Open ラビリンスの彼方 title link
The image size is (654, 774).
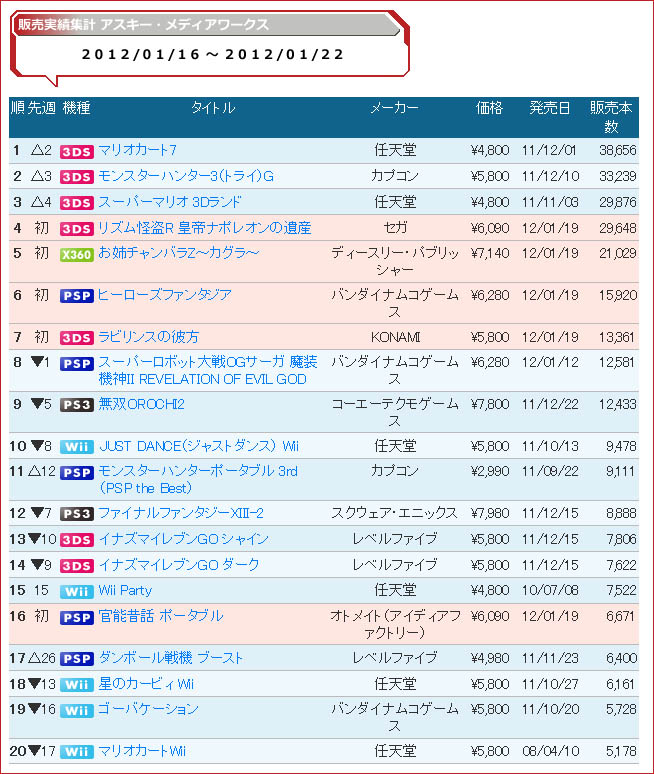point(149,337)
